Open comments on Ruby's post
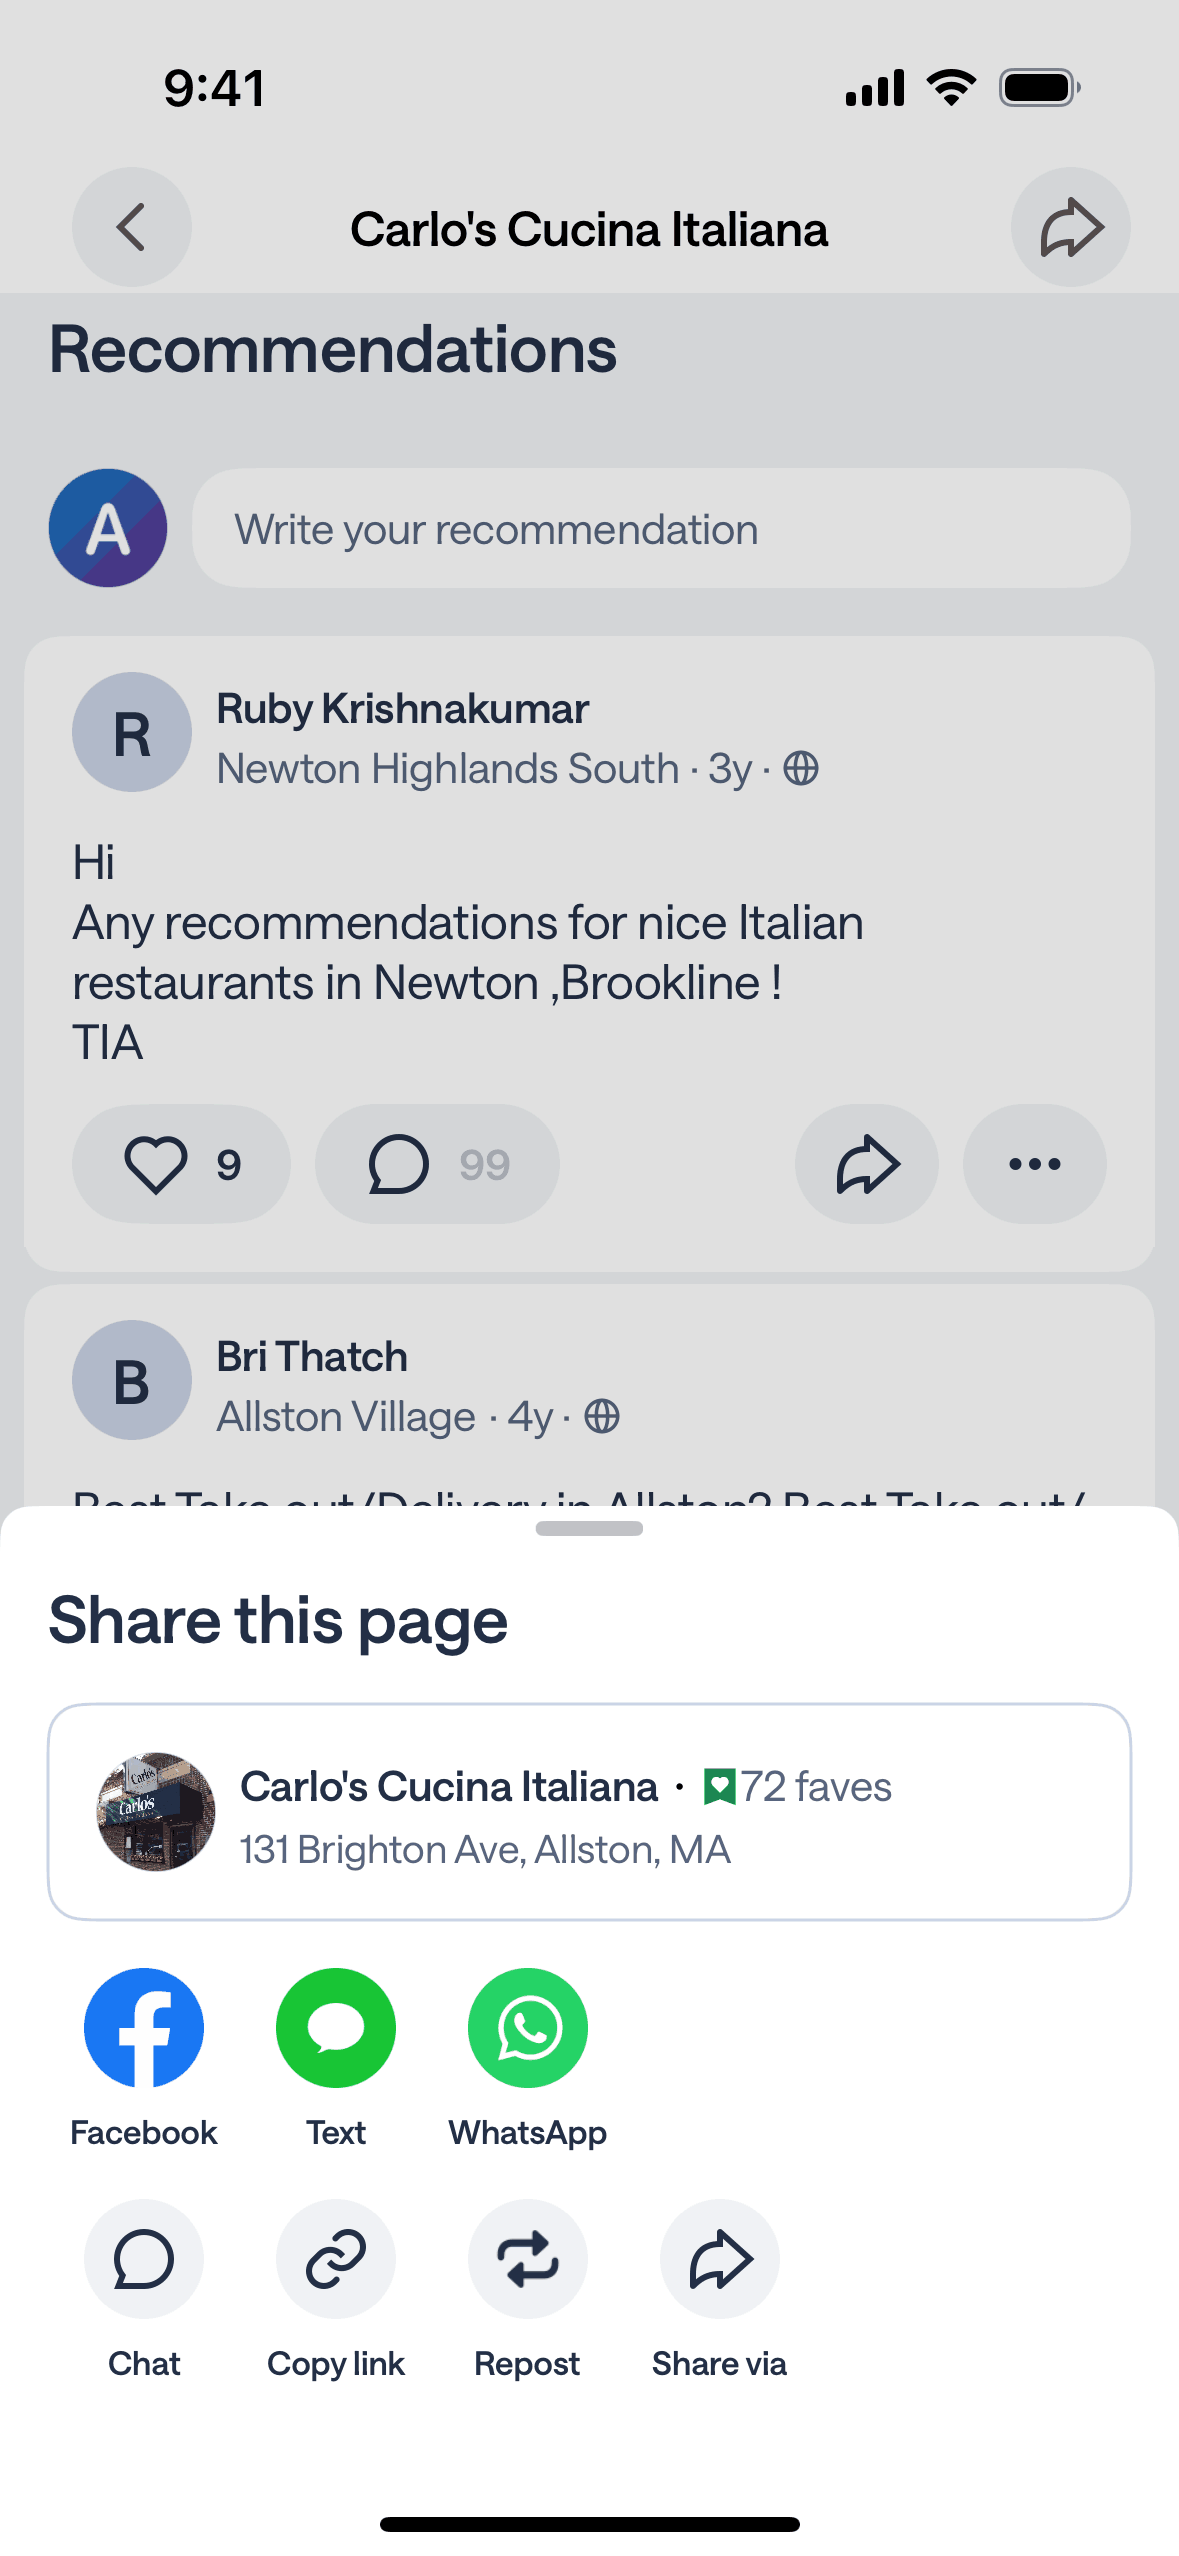The height and width of the screenshot is (2556, 1179). tap(437, 1164)
